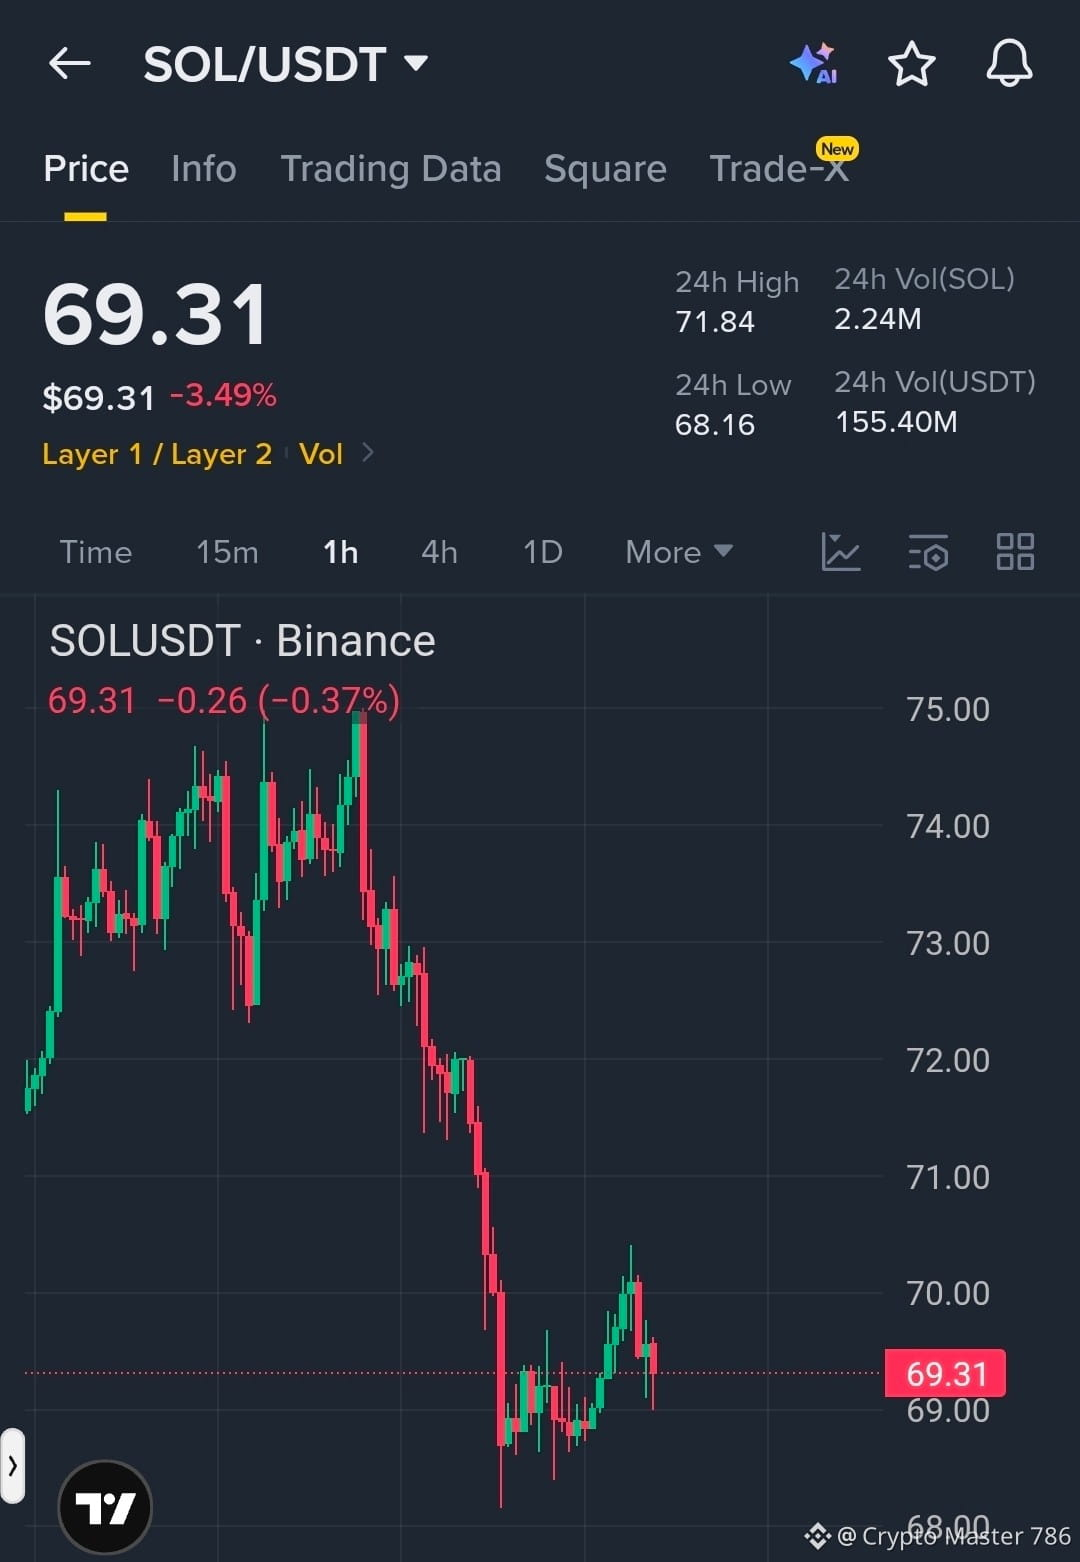The image size is (1080, 1562).
Task: Add SOL/USDT to favorites with star
Action: coord(912,64)
